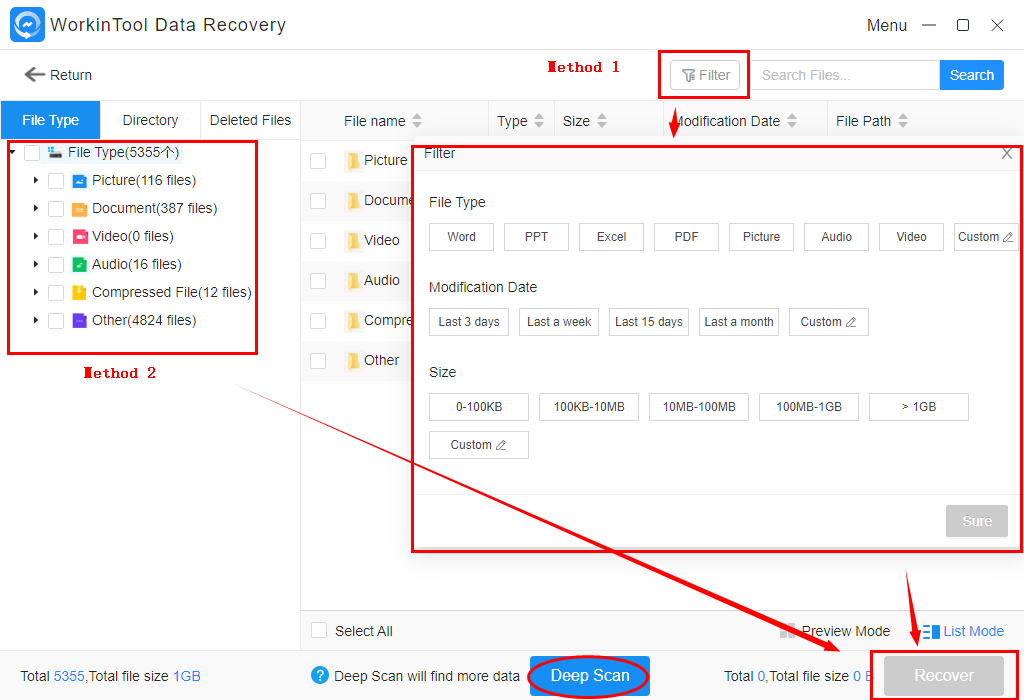Click the Recover button

click(944, 676)
